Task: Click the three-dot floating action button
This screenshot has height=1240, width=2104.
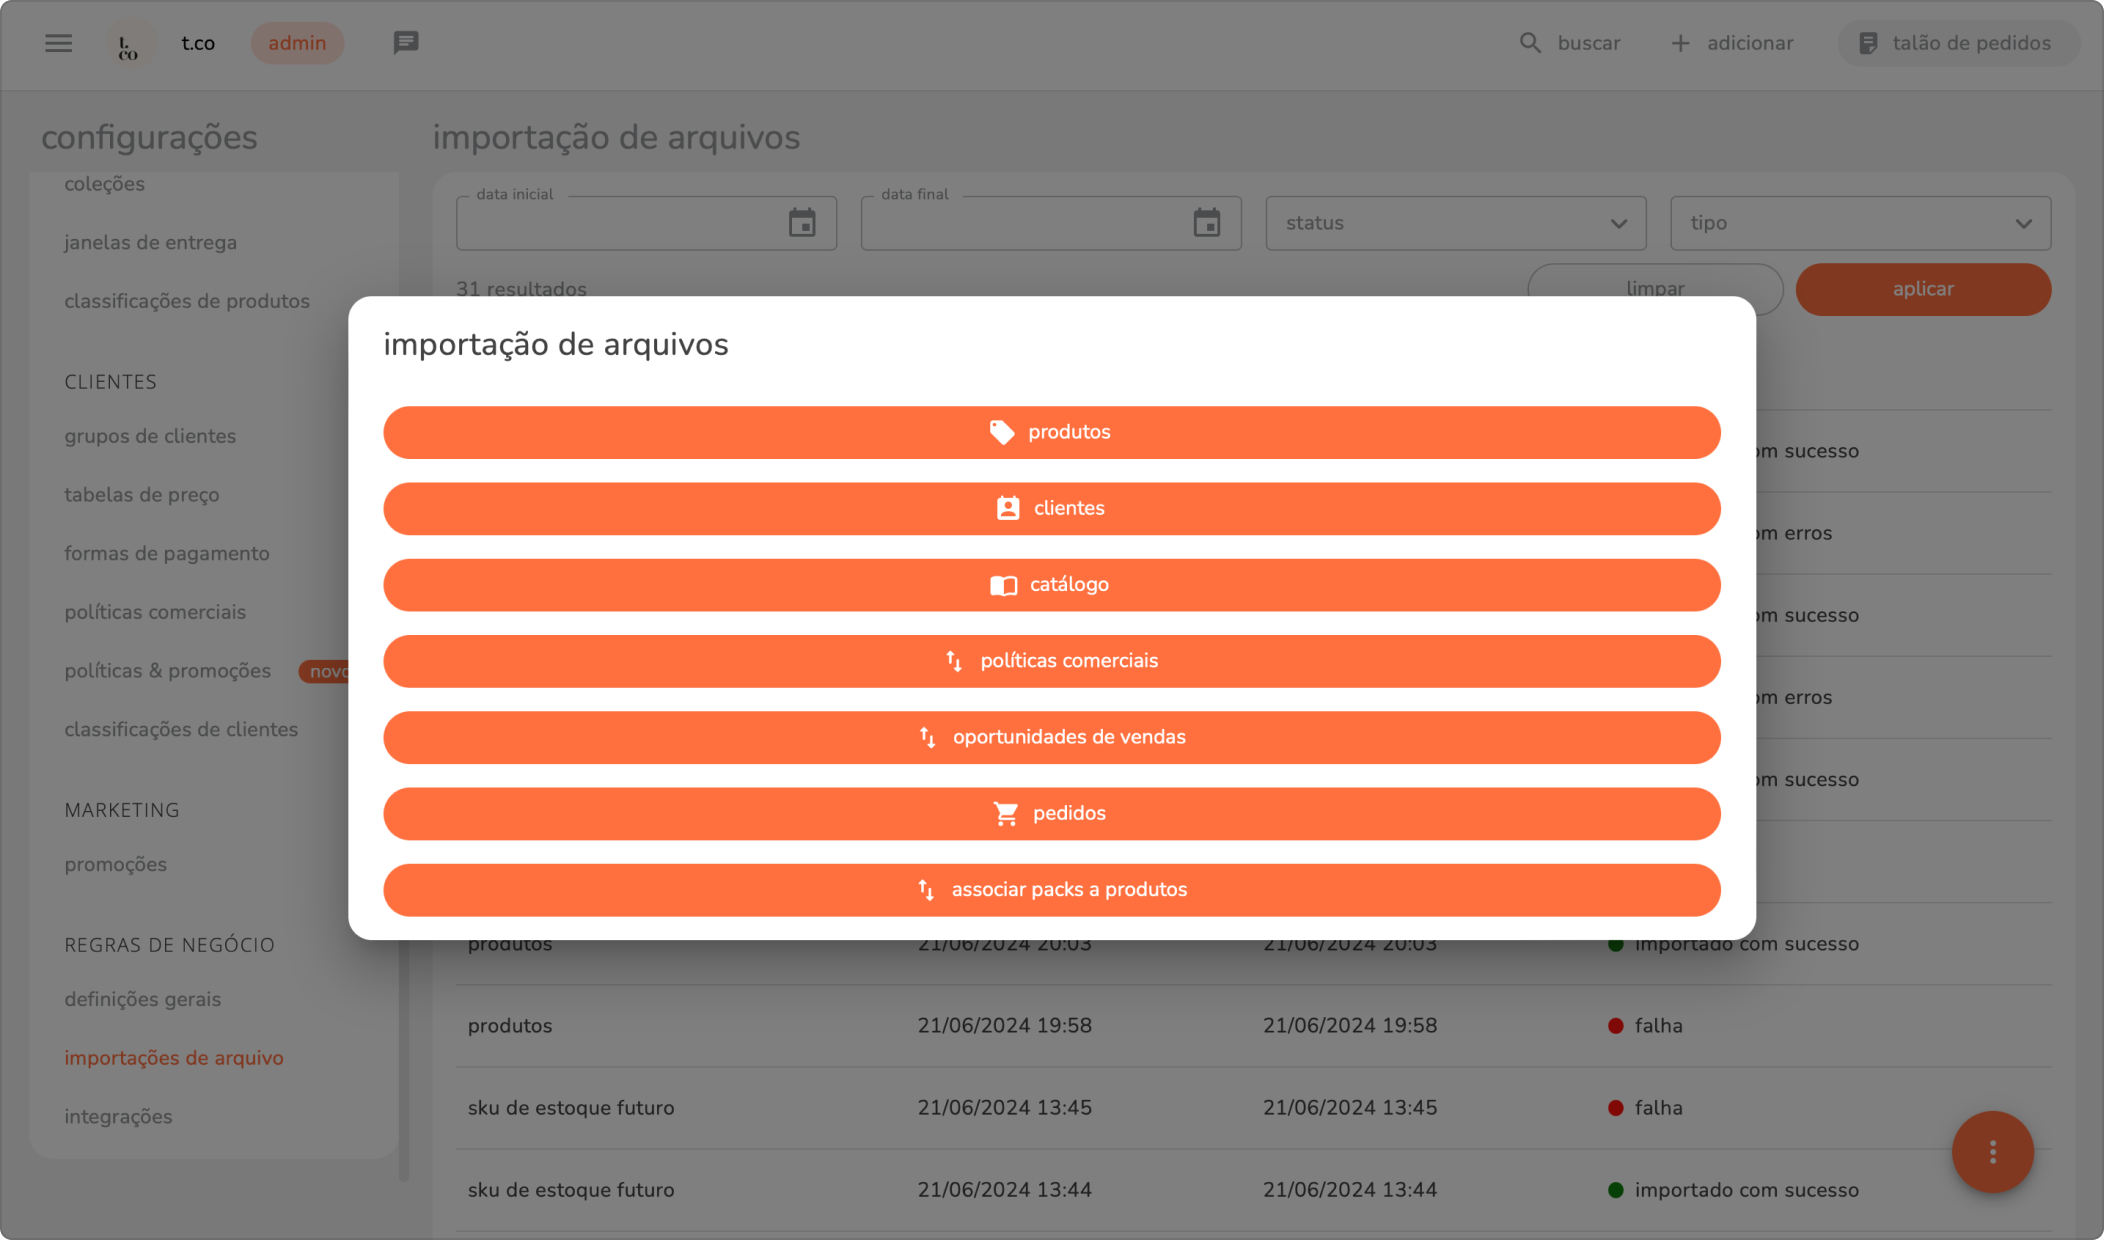Action: click(1992, 1152)
